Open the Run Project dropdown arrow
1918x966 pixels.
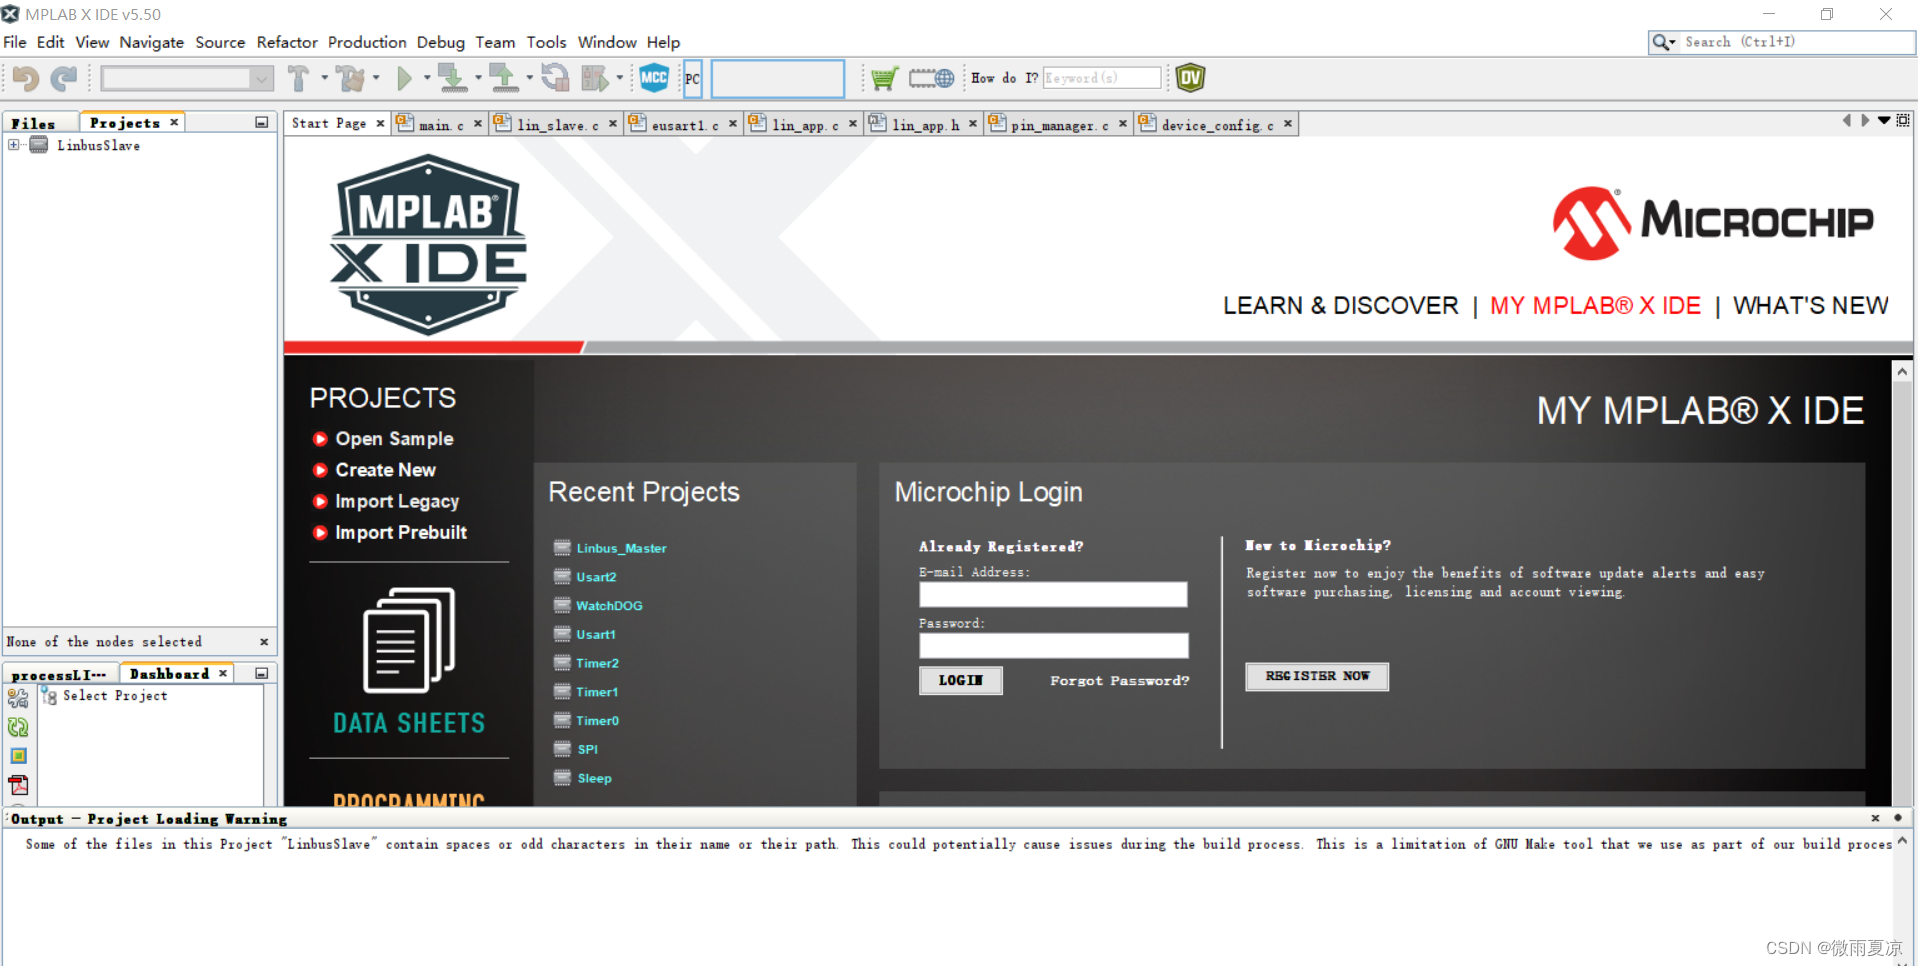pyautogui.click(x=426, y=78)
